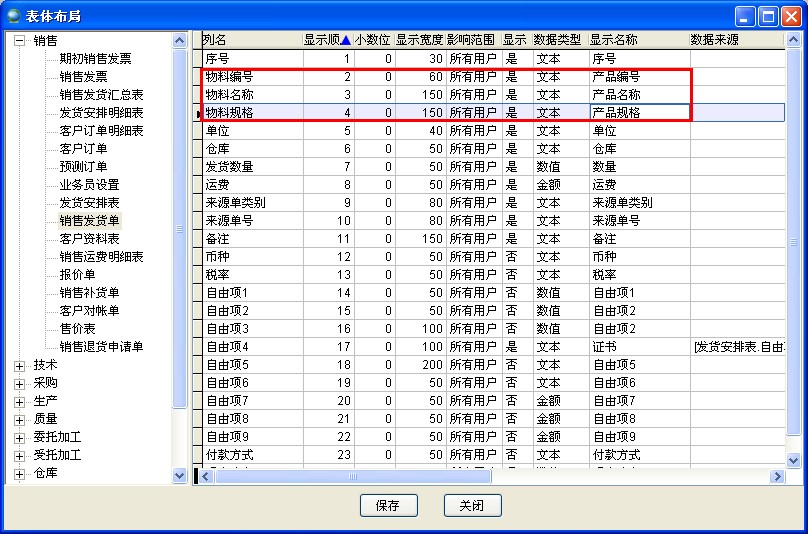The width and height of the screenshot is (808, 534).
Task: Select 销售发票 in the tree
Action: pos(83,77)
